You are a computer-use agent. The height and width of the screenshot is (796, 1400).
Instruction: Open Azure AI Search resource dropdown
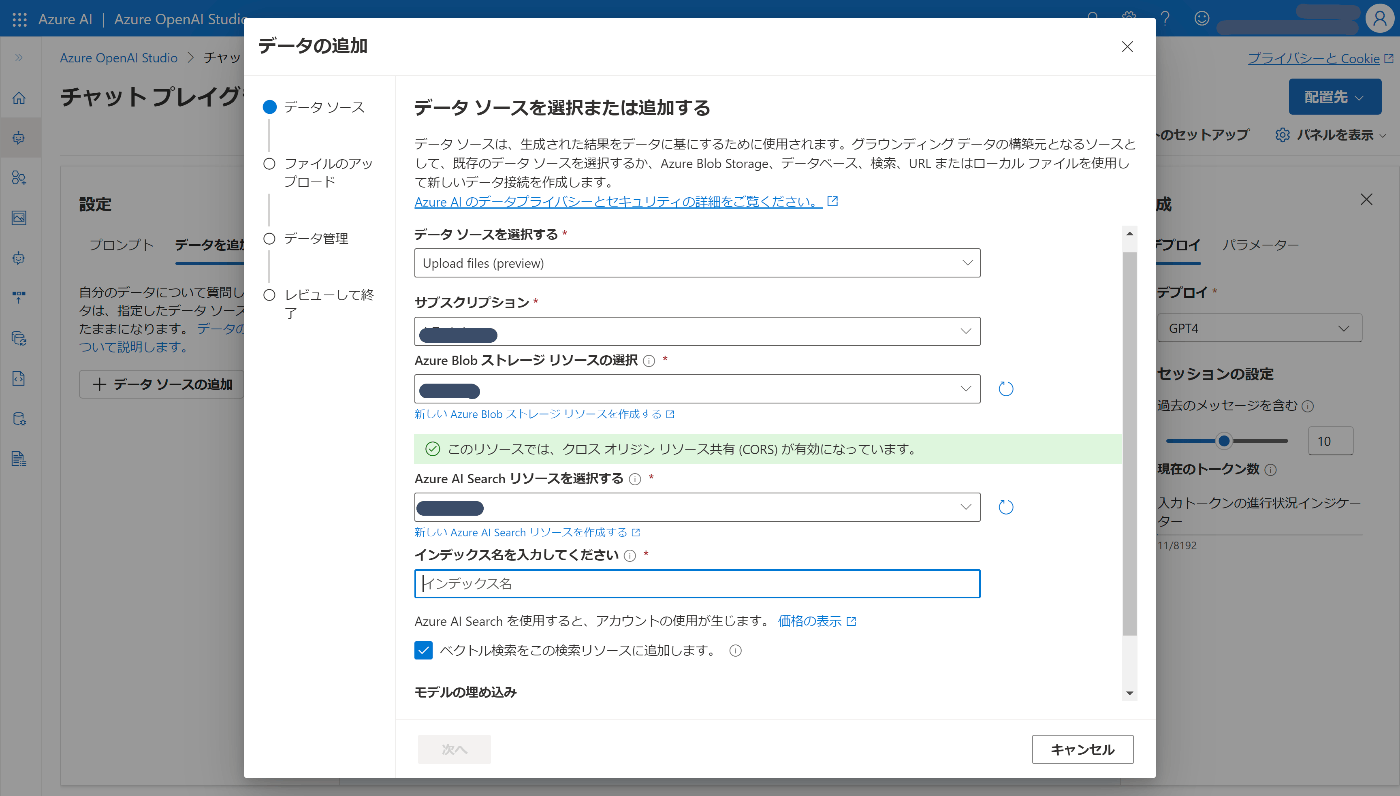click(697, 507)
